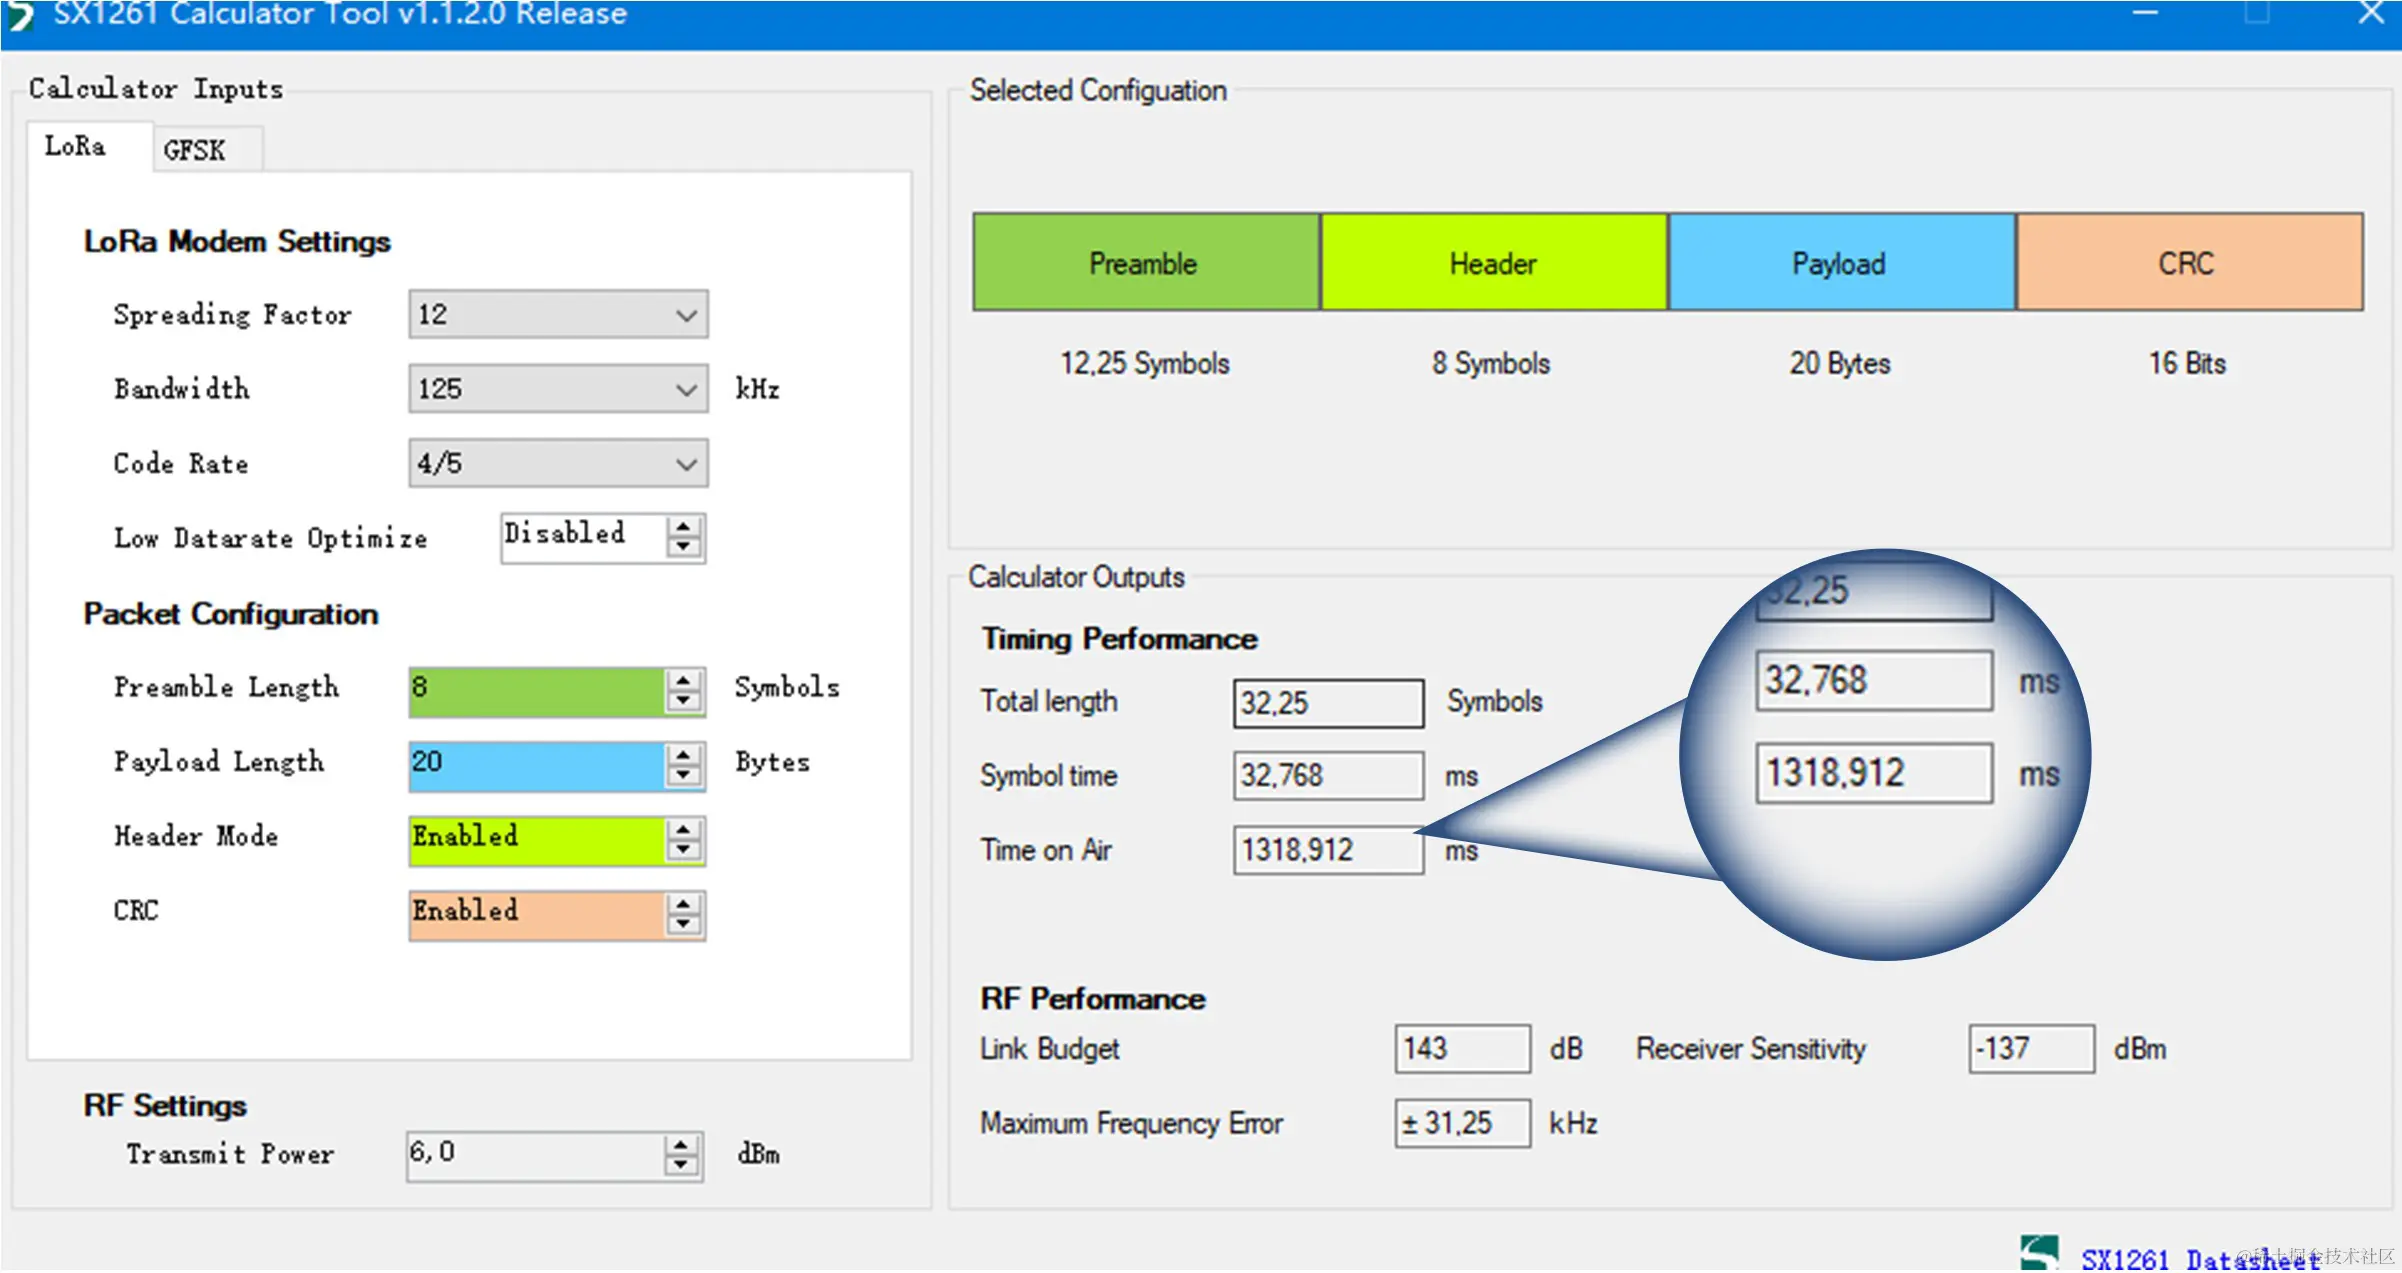Click the green Preamble block
Screen dimensions: 2402x1273
point(1145,263)
